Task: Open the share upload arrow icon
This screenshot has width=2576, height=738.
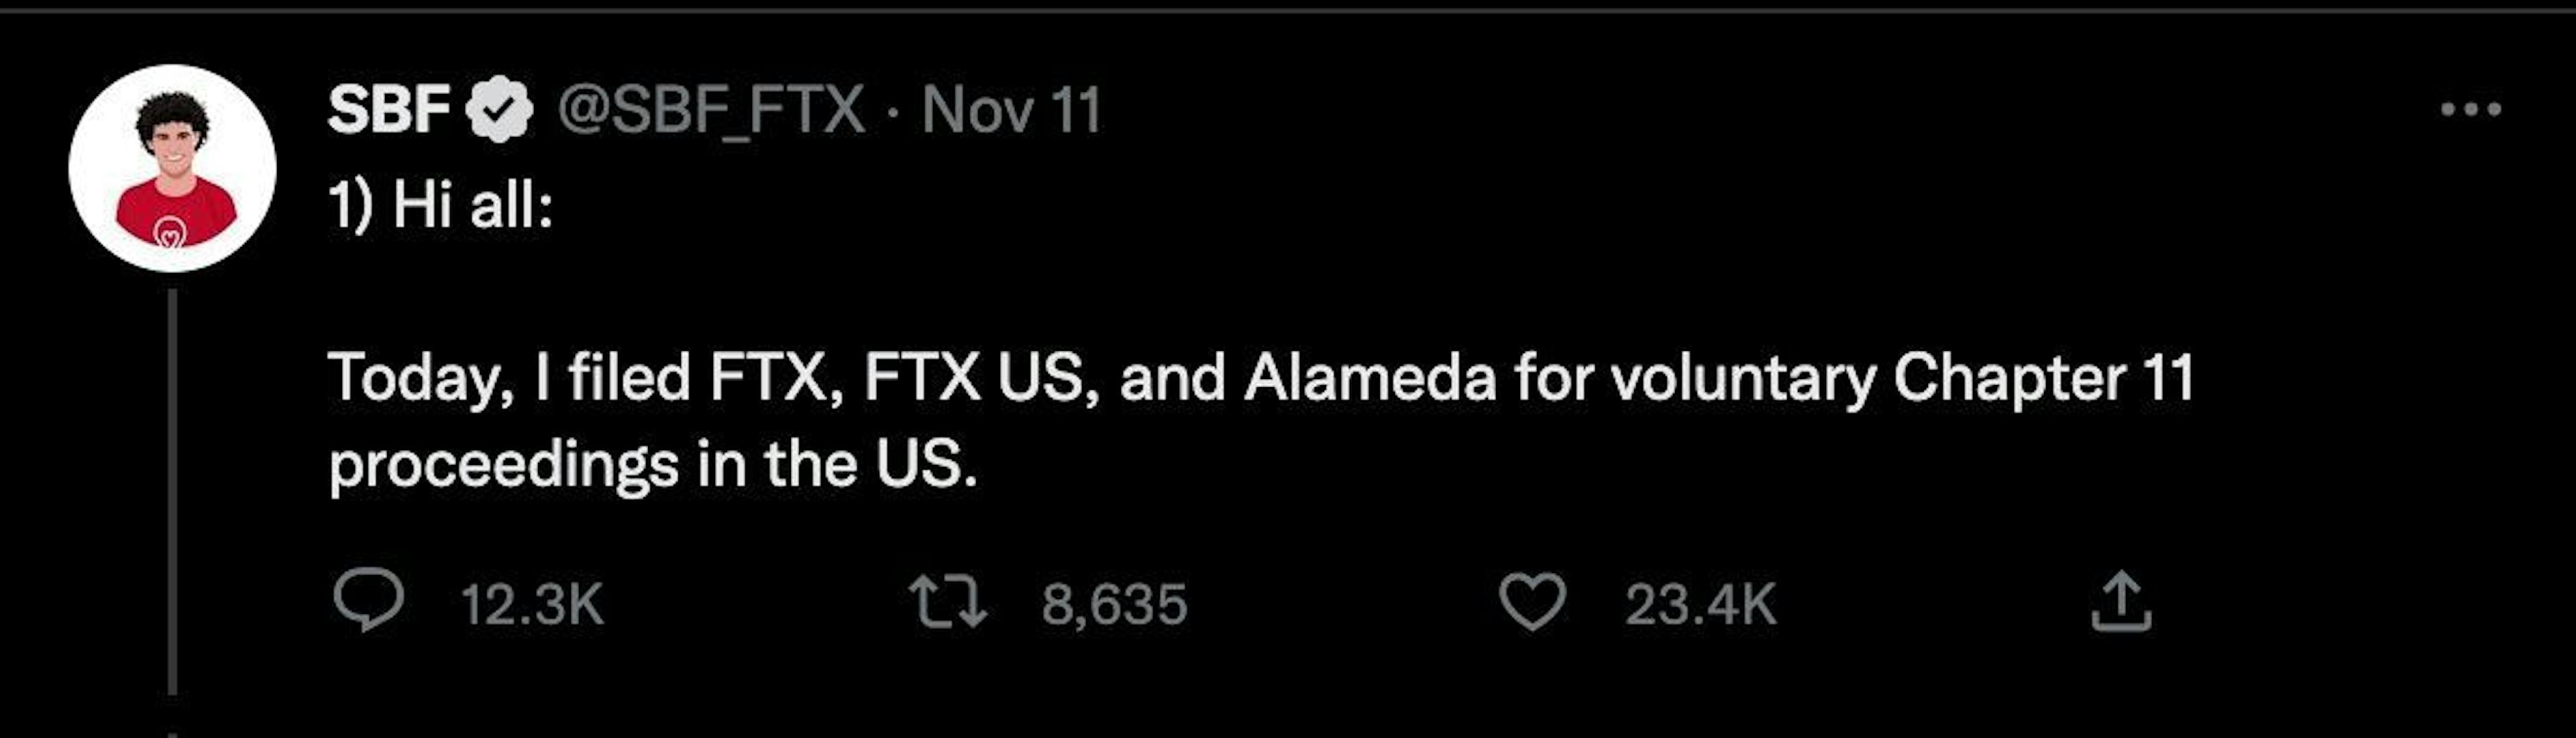Action: pos(2120,602)
